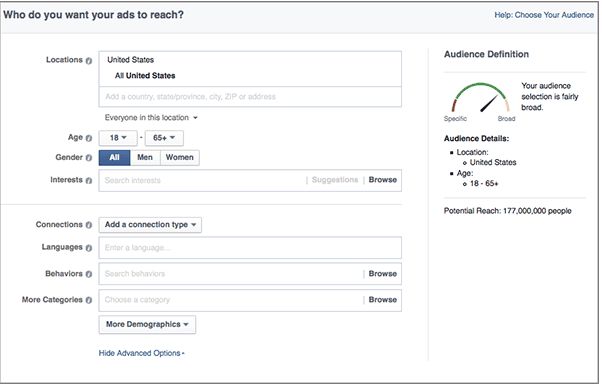Click the Languages info icon
The width and height of the screenshot is (602, 384).
pyautogui.click(x=89, y=248)
